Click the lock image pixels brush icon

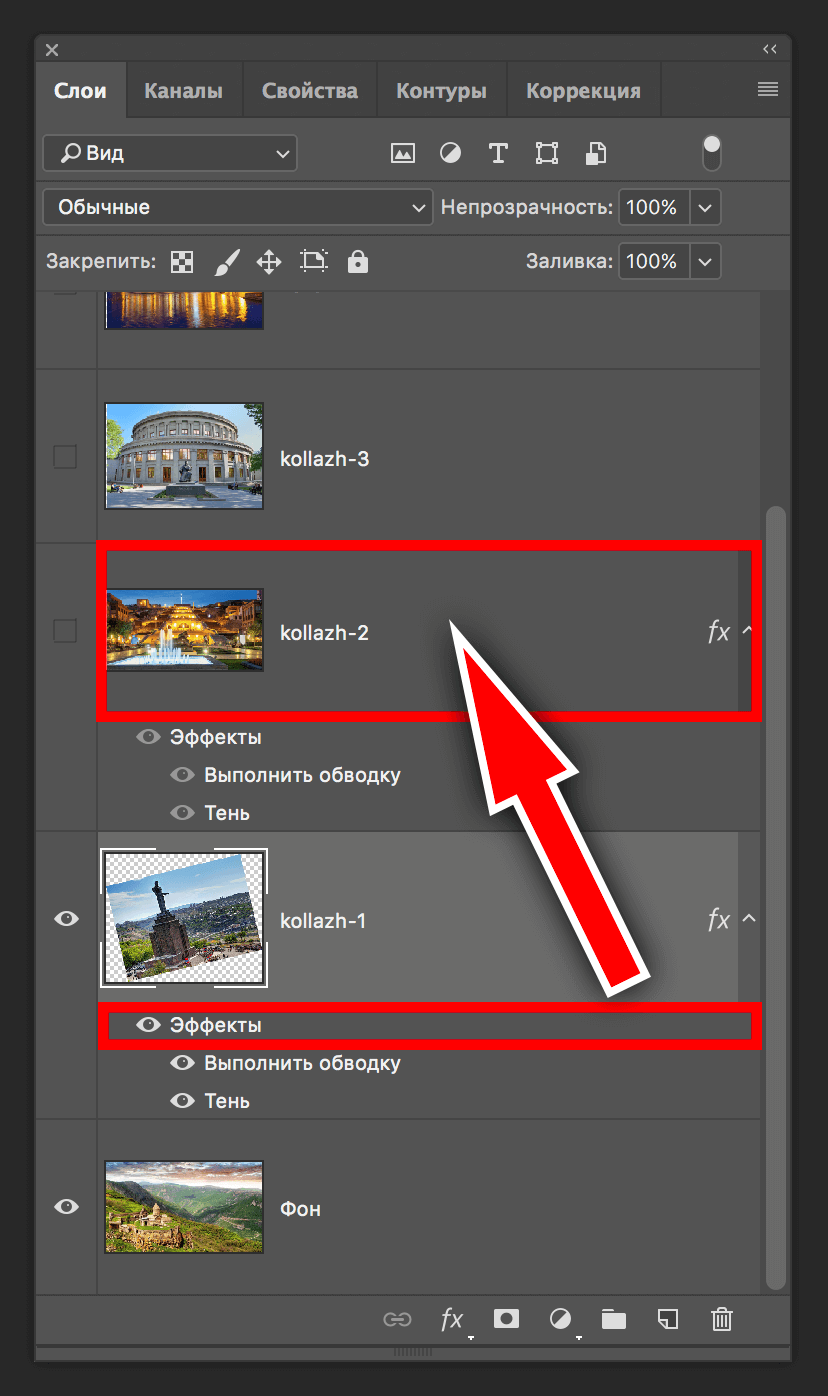click(x=227, y=262)
